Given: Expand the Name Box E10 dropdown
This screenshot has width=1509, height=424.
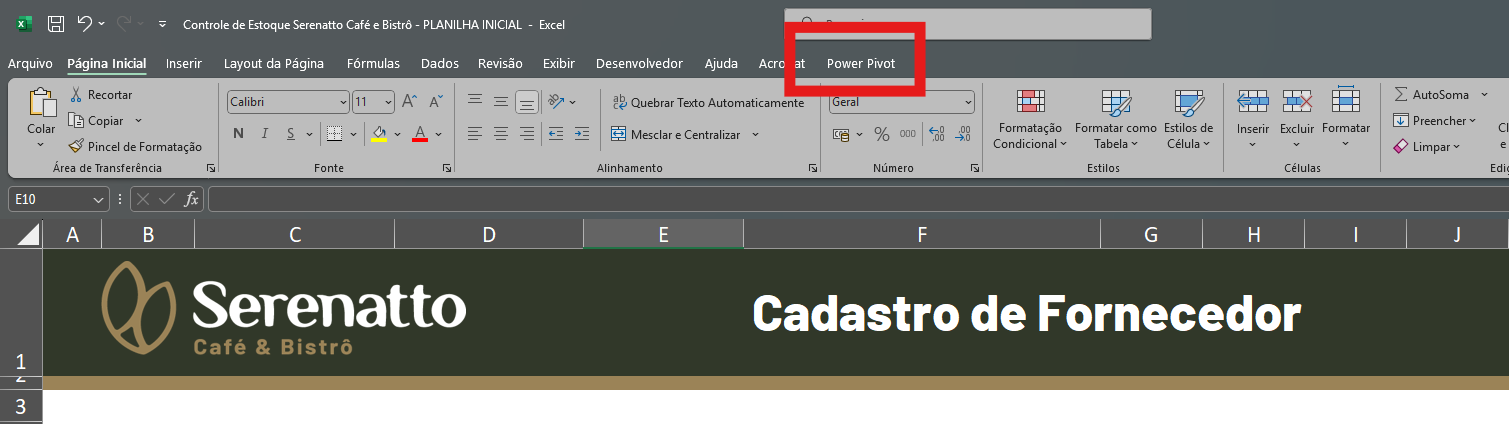Looking at the screenshot, I should [98, 199].
